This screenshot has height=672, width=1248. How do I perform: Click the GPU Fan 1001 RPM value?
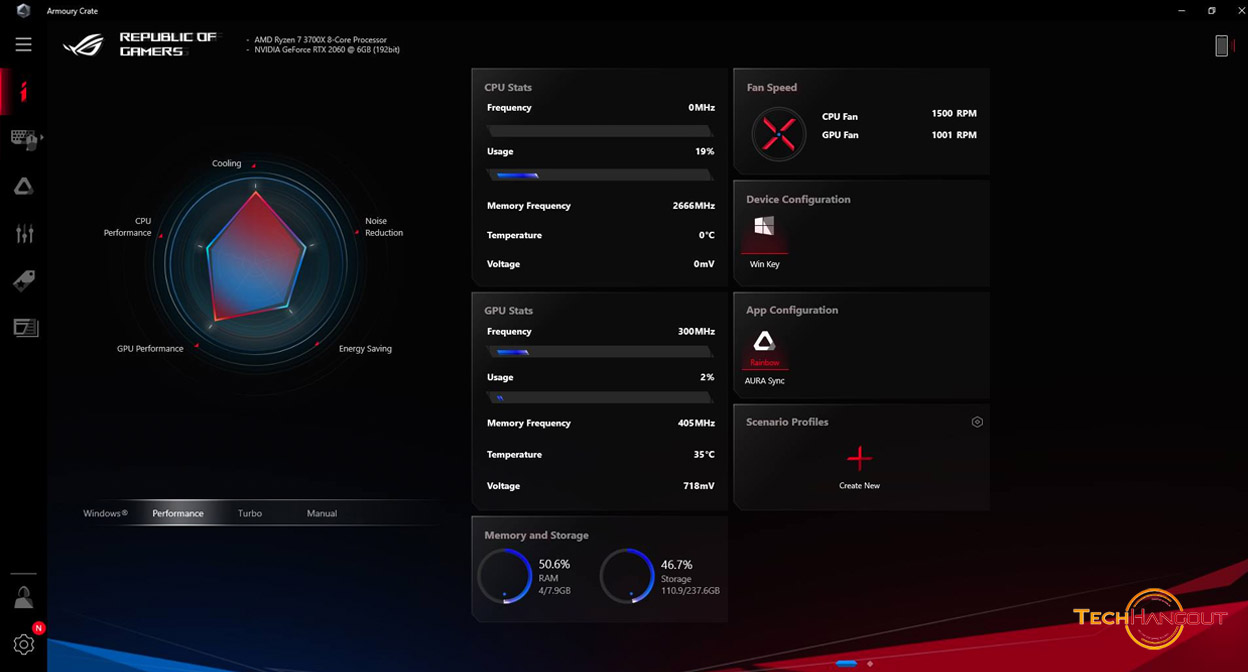[954, 135]
